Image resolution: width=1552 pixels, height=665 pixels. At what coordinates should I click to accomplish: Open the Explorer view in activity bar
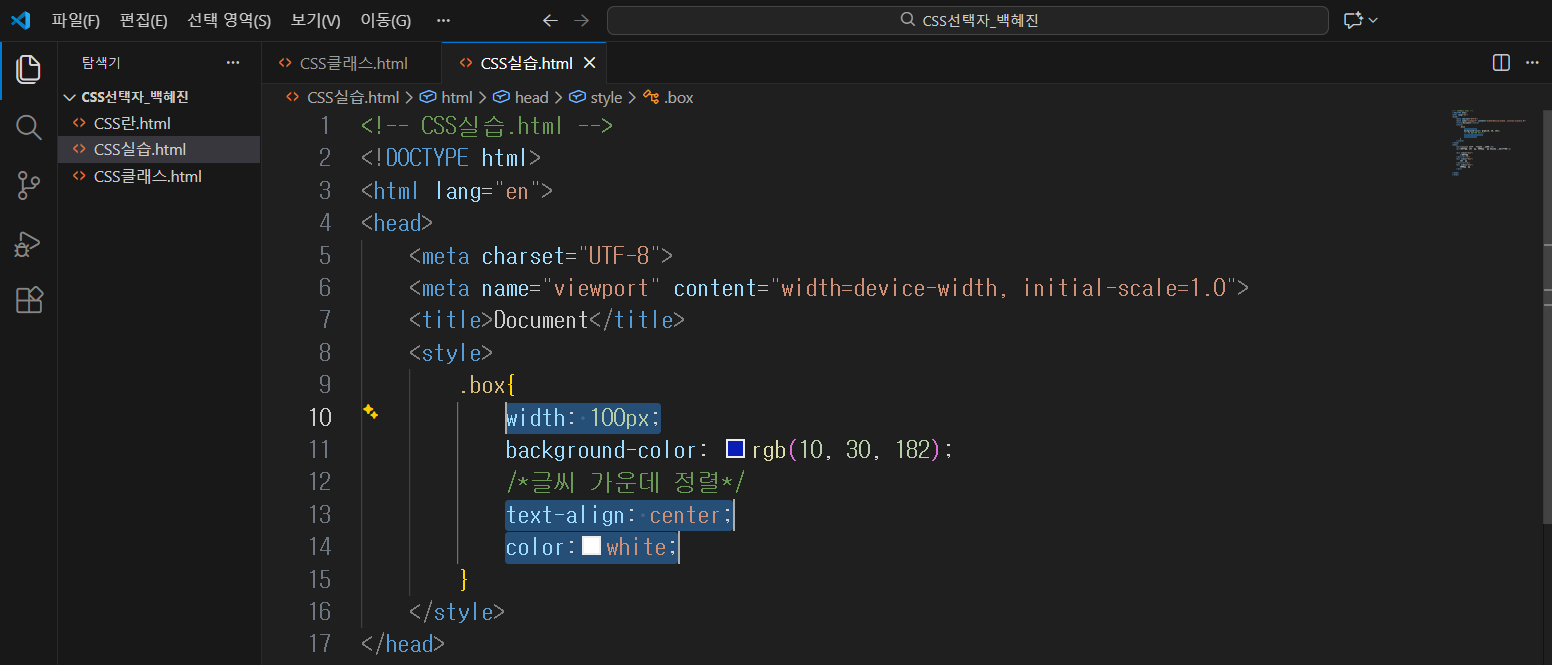tap(29, 69)
